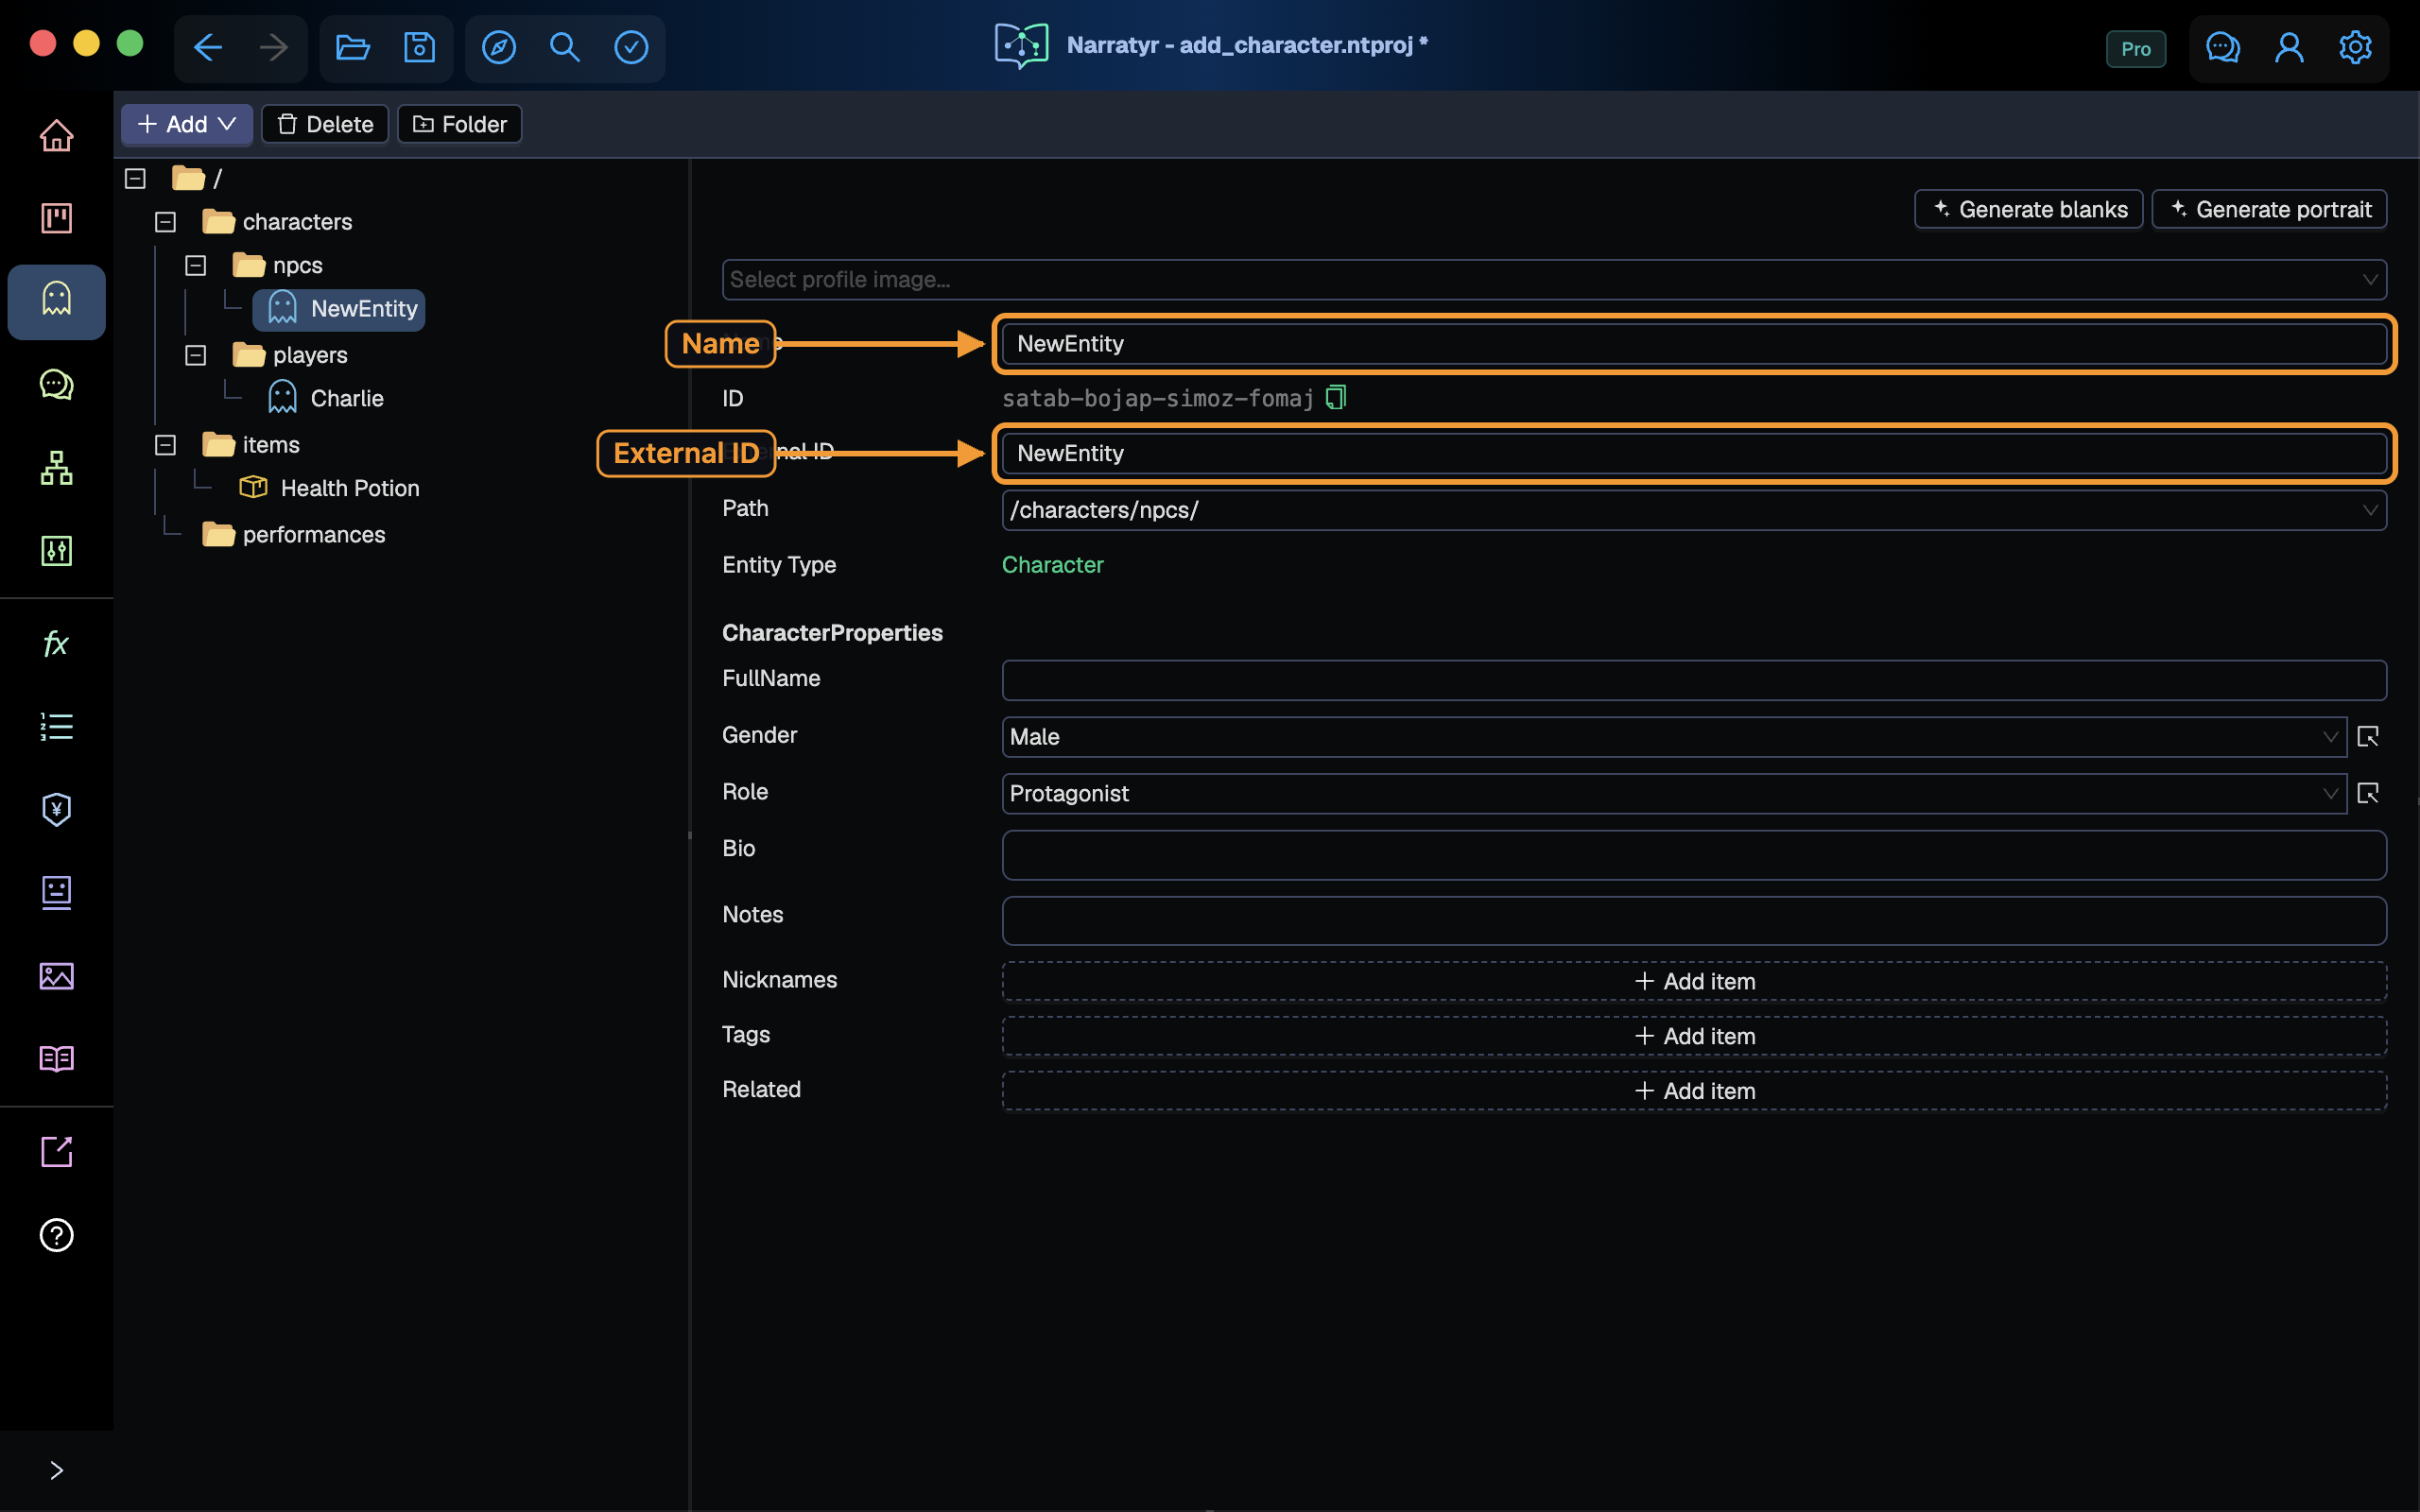2420x1512 pixels.
Task: Open the dialogue bubbles sidebar icon
Action: click(57, 384)
